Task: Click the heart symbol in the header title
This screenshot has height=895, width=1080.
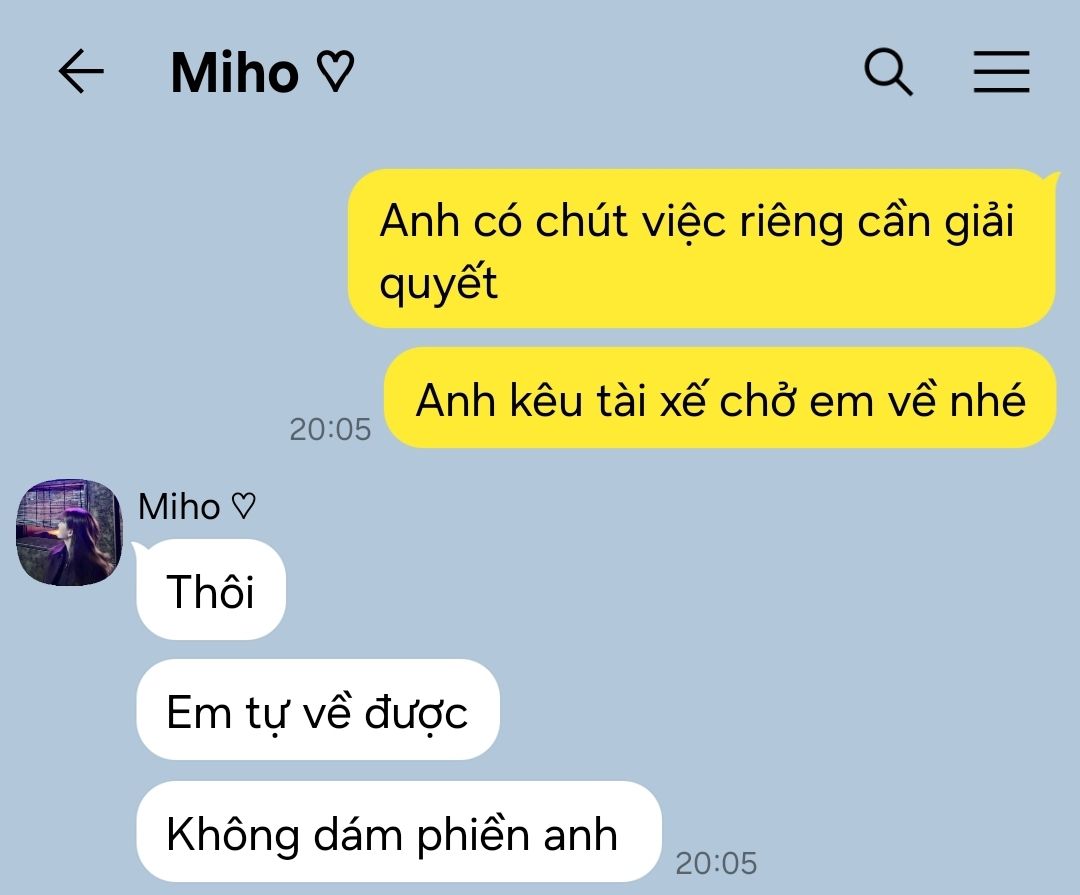Action: 335,72
